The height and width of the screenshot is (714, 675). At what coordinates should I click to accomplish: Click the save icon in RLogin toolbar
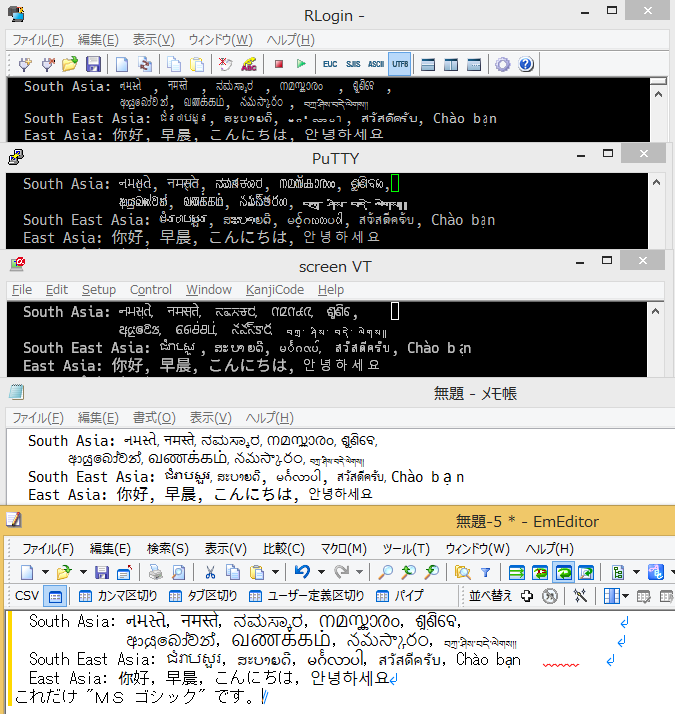point(93,64)
